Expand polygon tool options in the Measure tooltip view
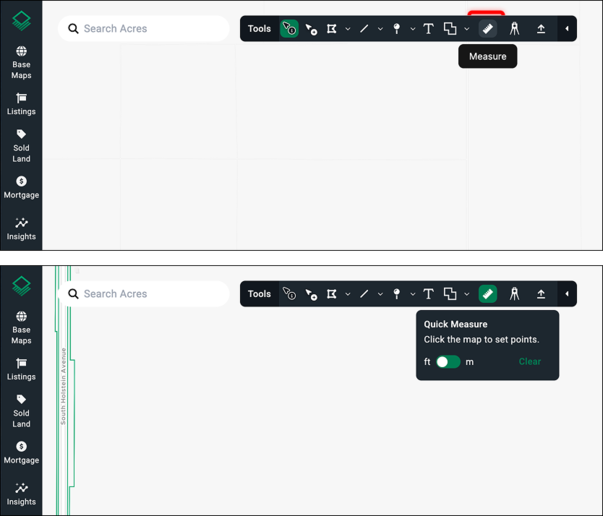The image size is (603, 516). tap(348, 28)
